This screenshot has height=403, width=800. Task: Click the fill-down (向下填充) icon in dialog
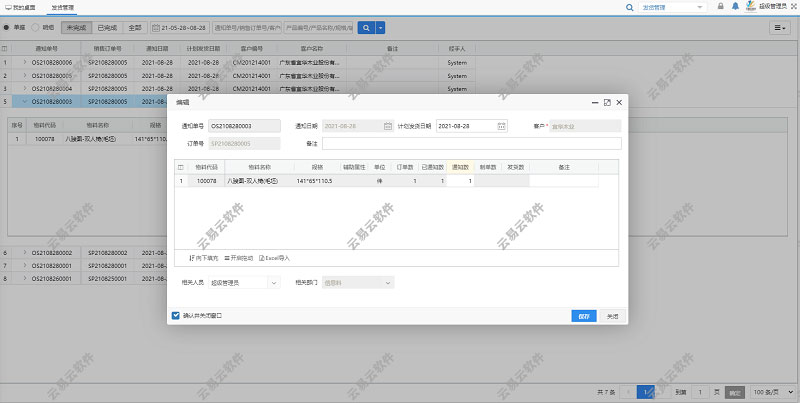192,258
